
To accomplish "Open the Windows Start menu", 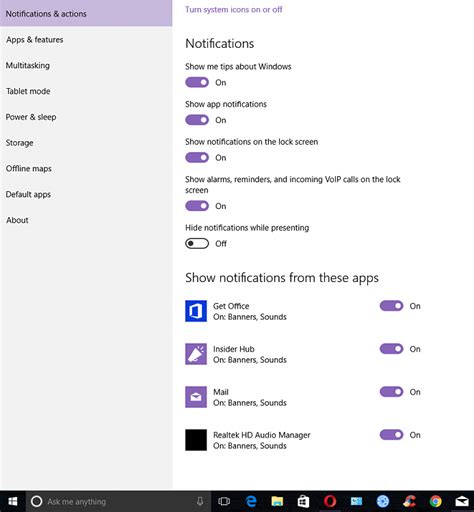I will (x=13, y=501).
